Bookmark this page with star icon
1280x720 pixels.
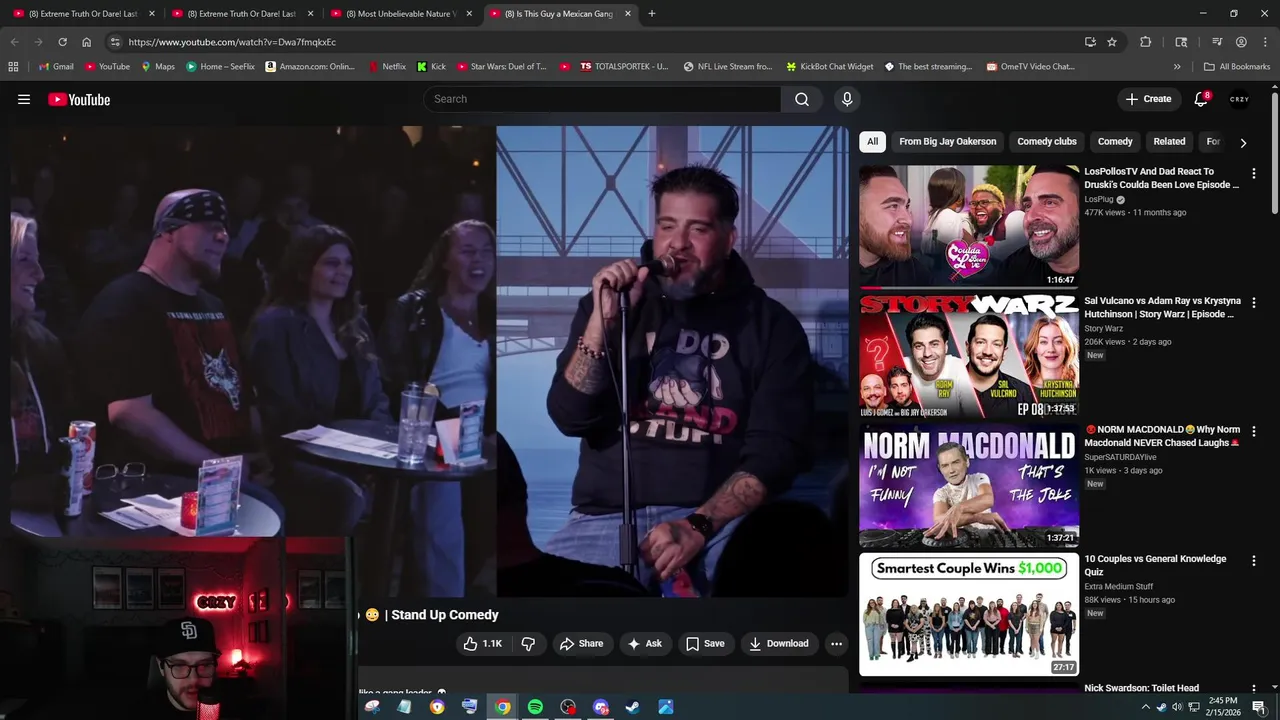point(1112,42)
